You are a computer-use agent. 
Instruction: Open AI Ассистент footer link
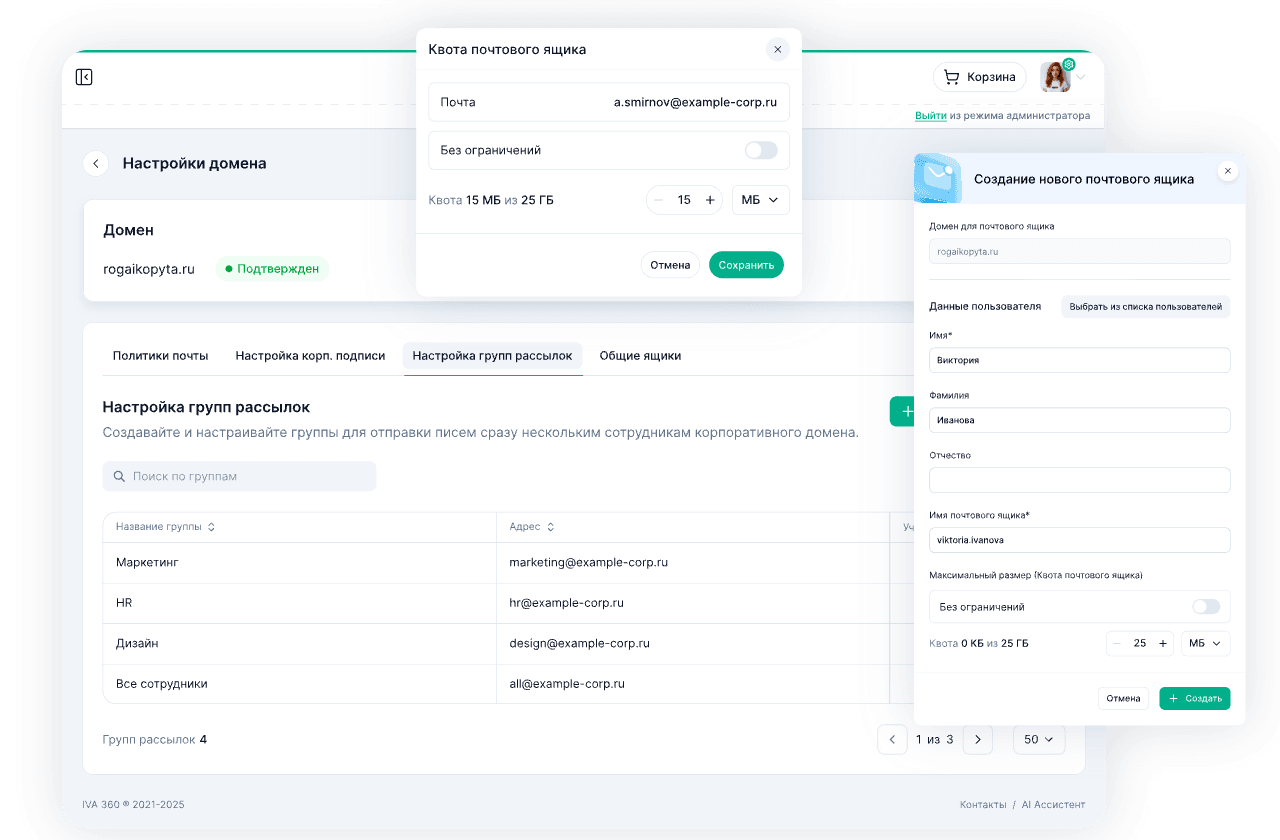coord(1053,805)
